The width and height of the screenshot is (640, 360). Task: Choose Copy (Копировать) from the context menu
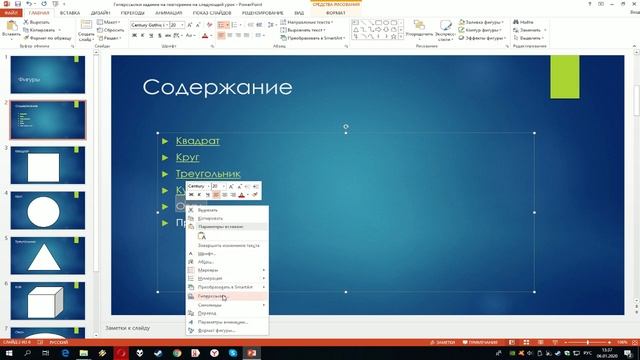[x=227, y=218]
